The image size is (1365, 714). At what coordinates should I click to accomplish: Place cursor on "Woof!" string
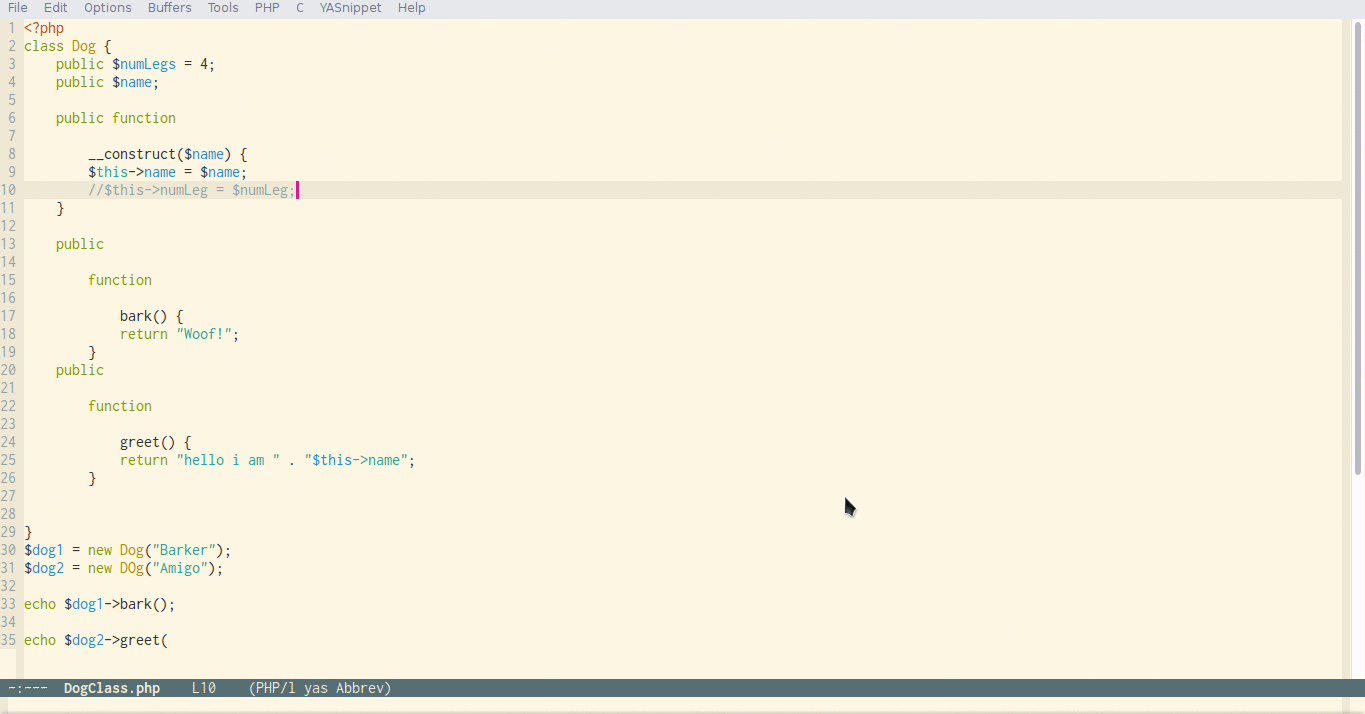pyautogui.click(x=208, y=334)
